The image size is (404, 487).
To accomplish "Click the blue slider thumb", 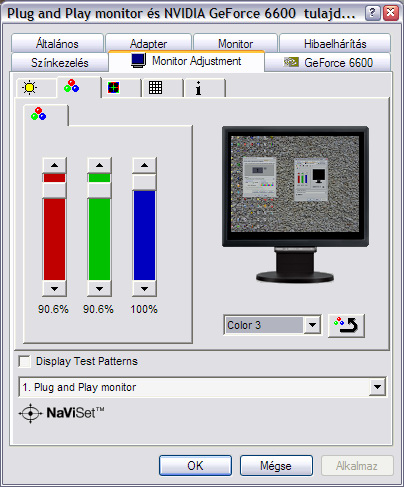I will (x=144, y=182).
